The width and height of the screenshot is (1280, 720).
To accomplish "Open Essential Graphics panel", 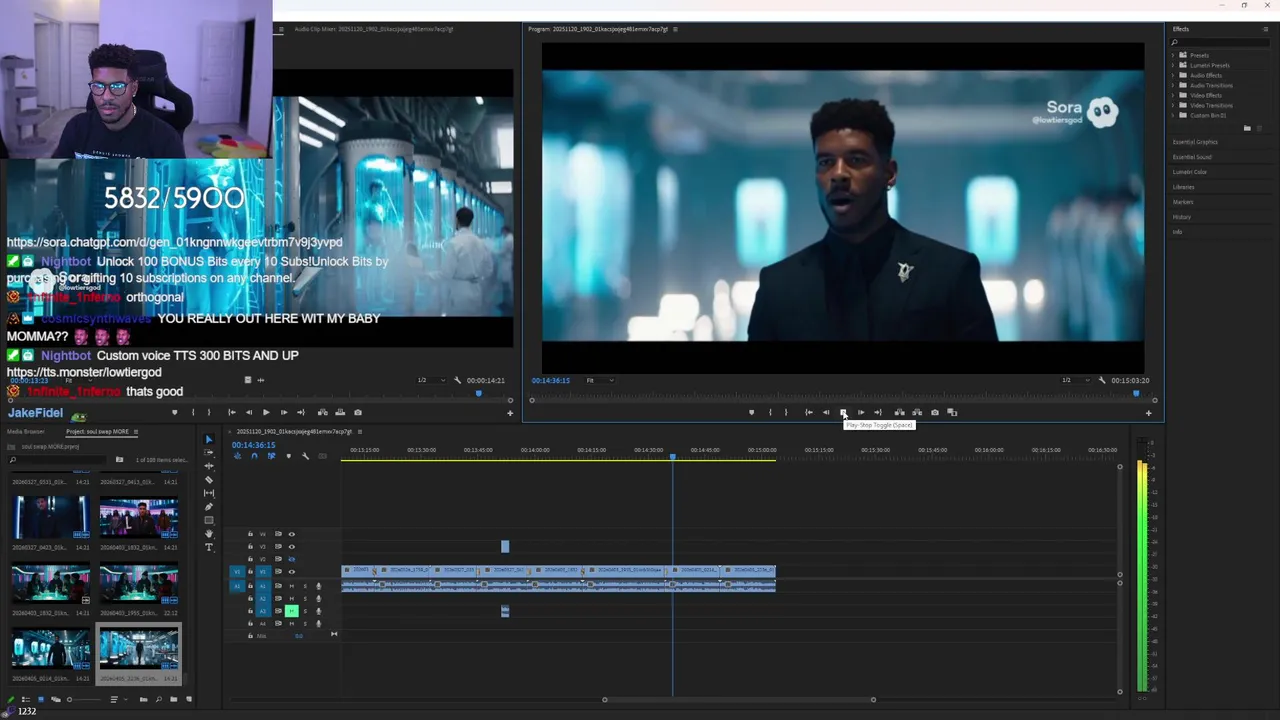I will tap(1195, 142).
